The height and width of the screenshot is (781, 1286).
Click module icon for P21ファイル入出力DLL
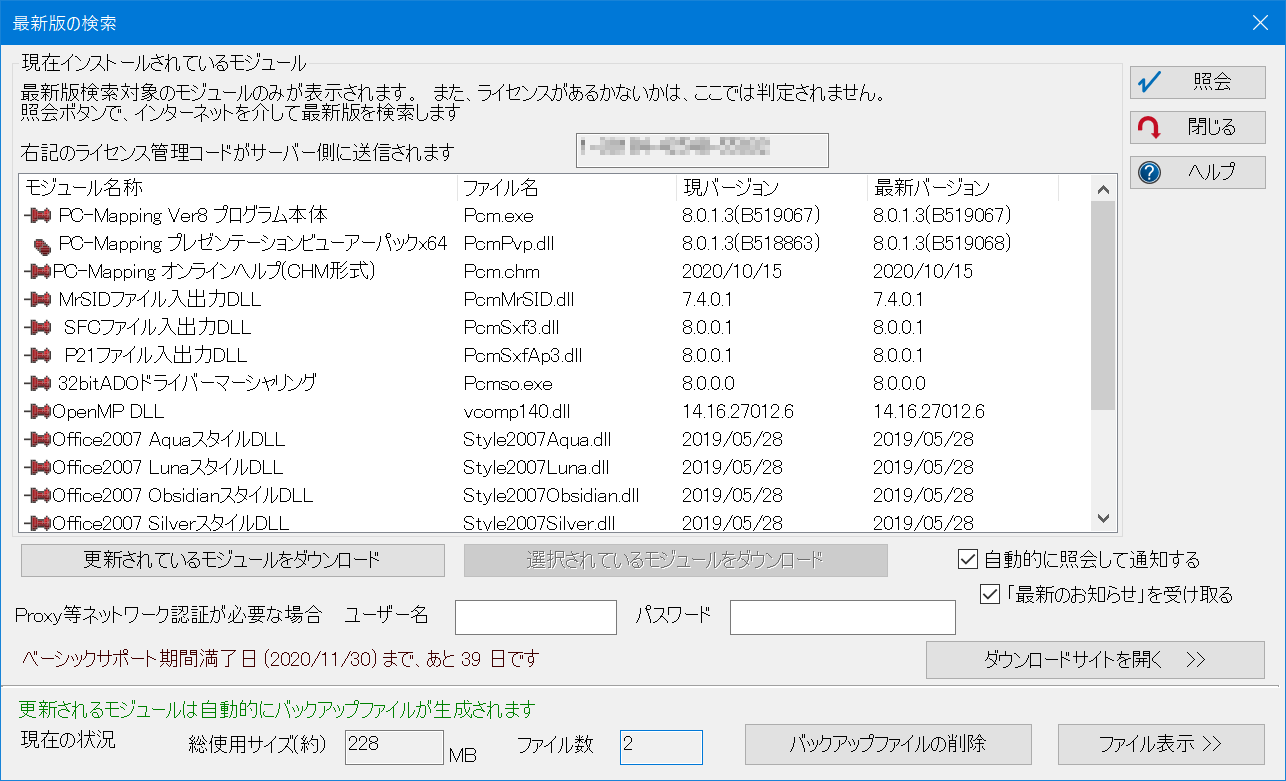point(38,355)
